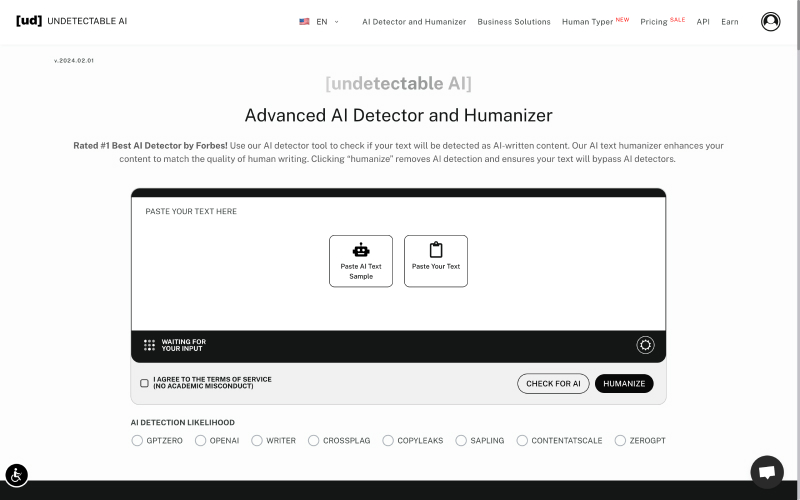Image resolution: width=800 pixels, height=500 pixels.
Task: Select the CROSSPLAG detector radio
Action: pyautogui.click(x=313, y=440)
